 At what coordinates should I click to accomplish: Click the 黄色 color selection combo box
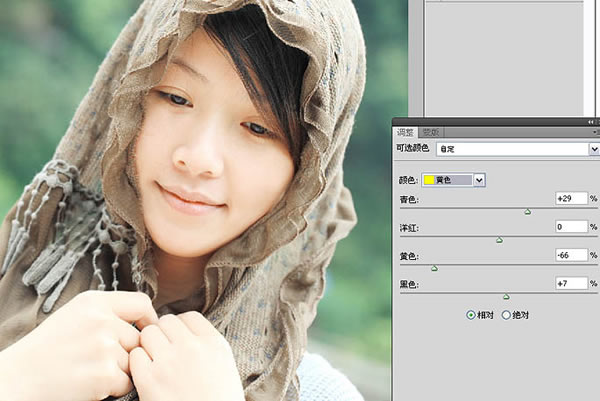click(x=453, y=180)
